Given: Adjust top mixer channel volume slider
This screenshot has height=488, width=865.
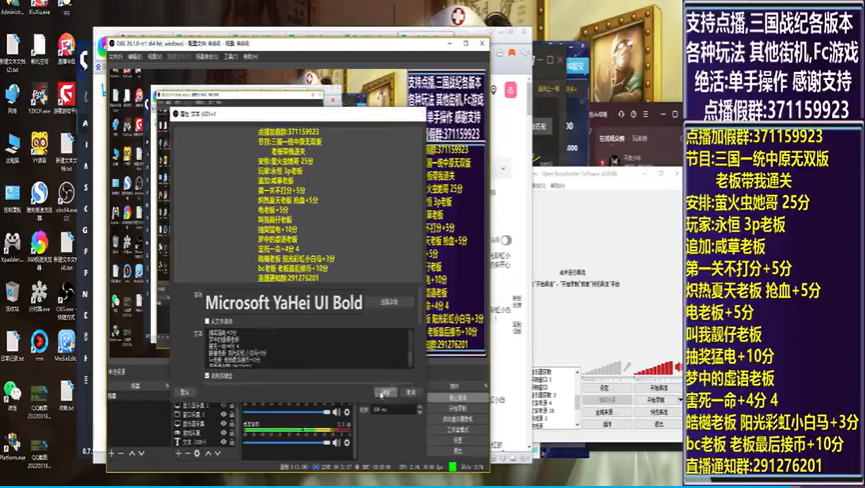Looking at the screenshot, I should [287, 412].
